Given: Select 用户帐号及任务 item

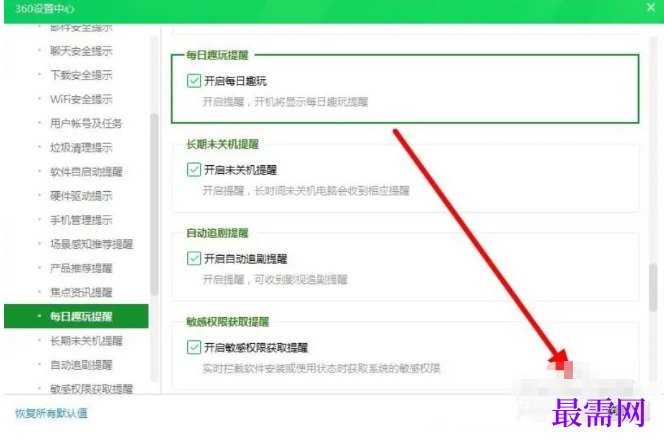Looking at the screenshot, I should point(86,123).
